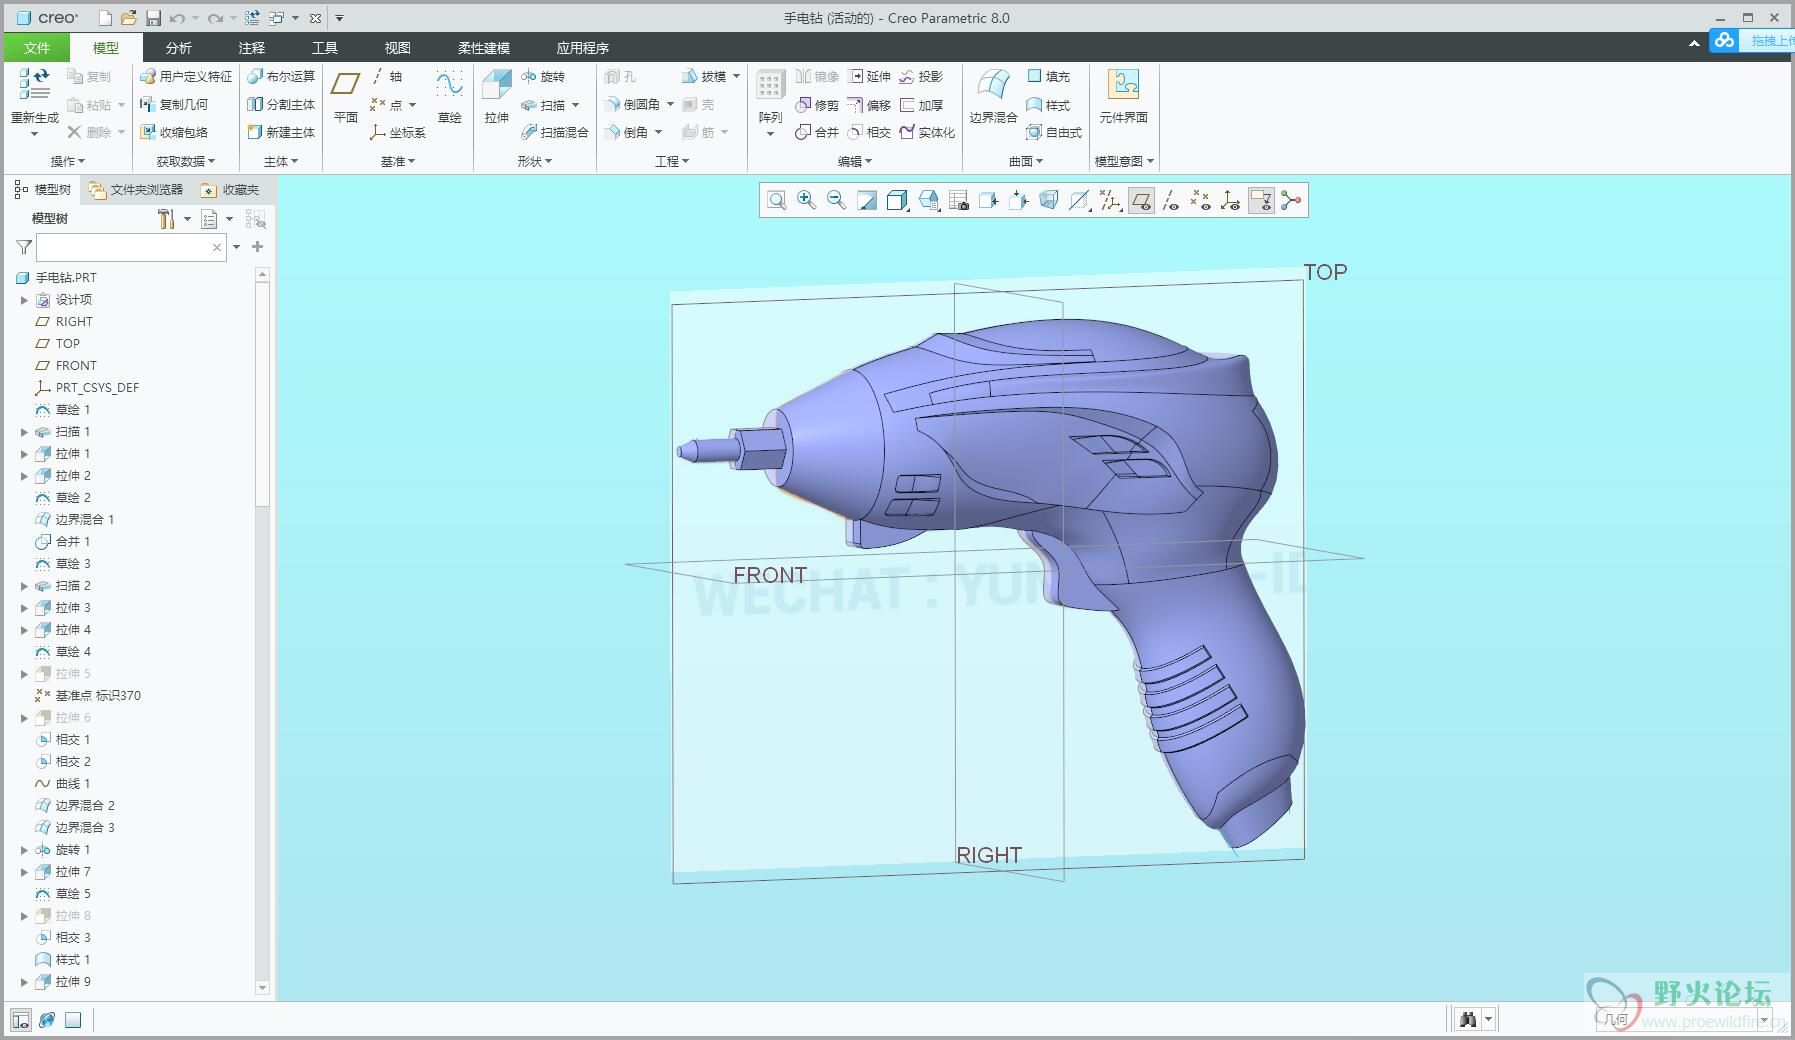Image resolution: width=1795 pixels, height=1040 pixels.
Task: Click the Component Interface (元件界面) icon
Action: 1123,84
